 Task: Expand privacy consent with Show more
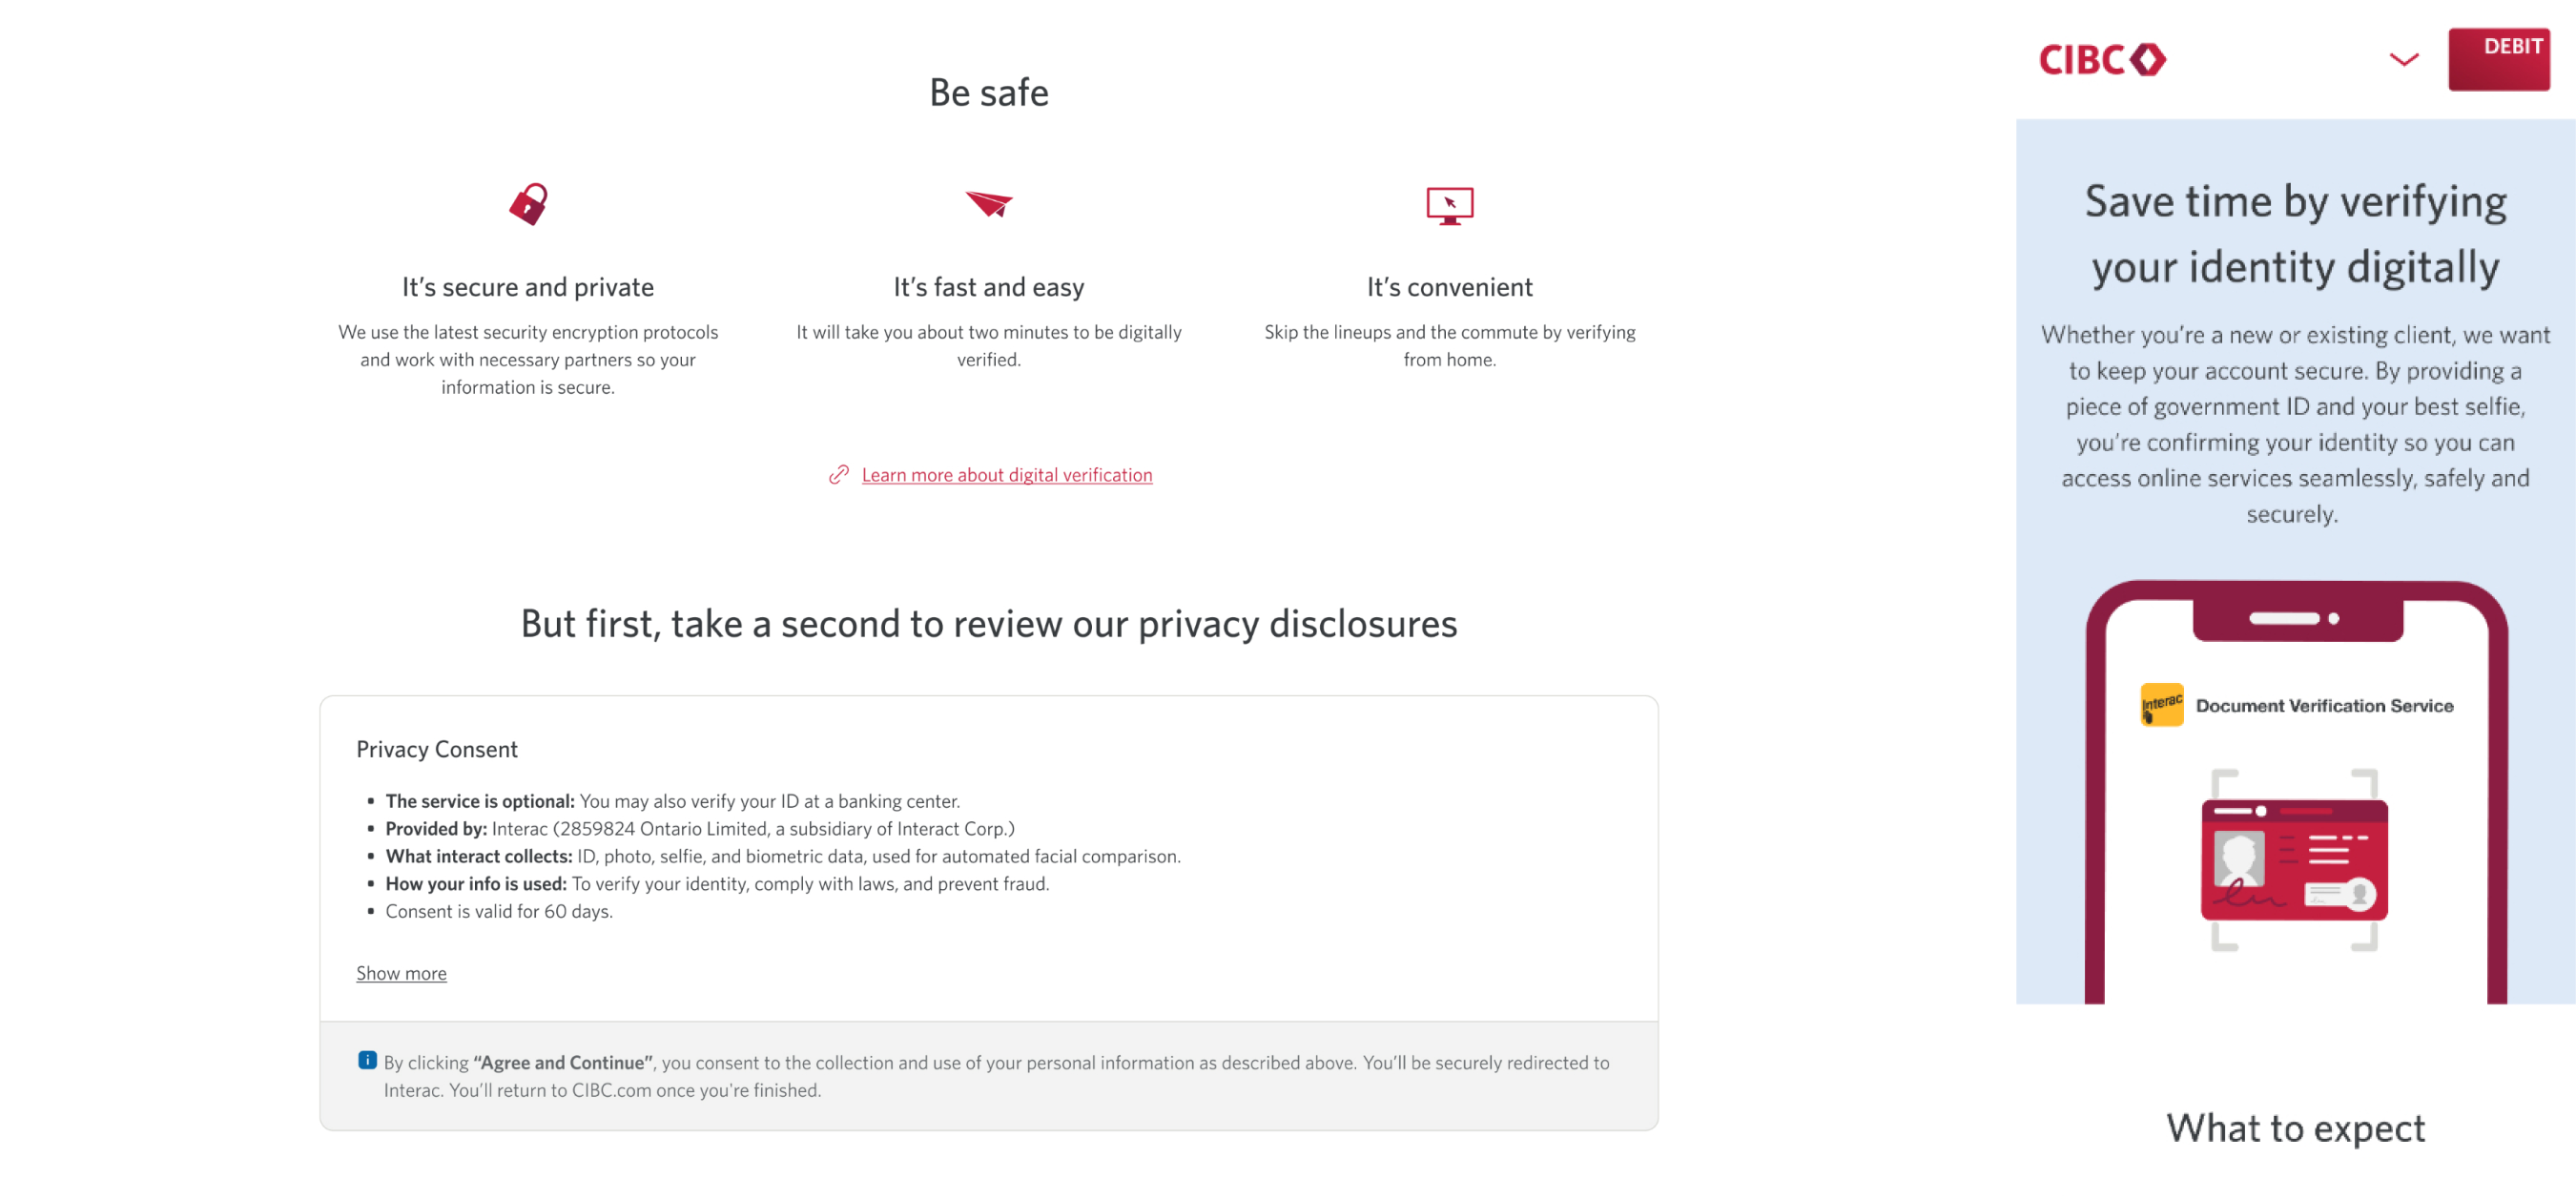[401, 973]
